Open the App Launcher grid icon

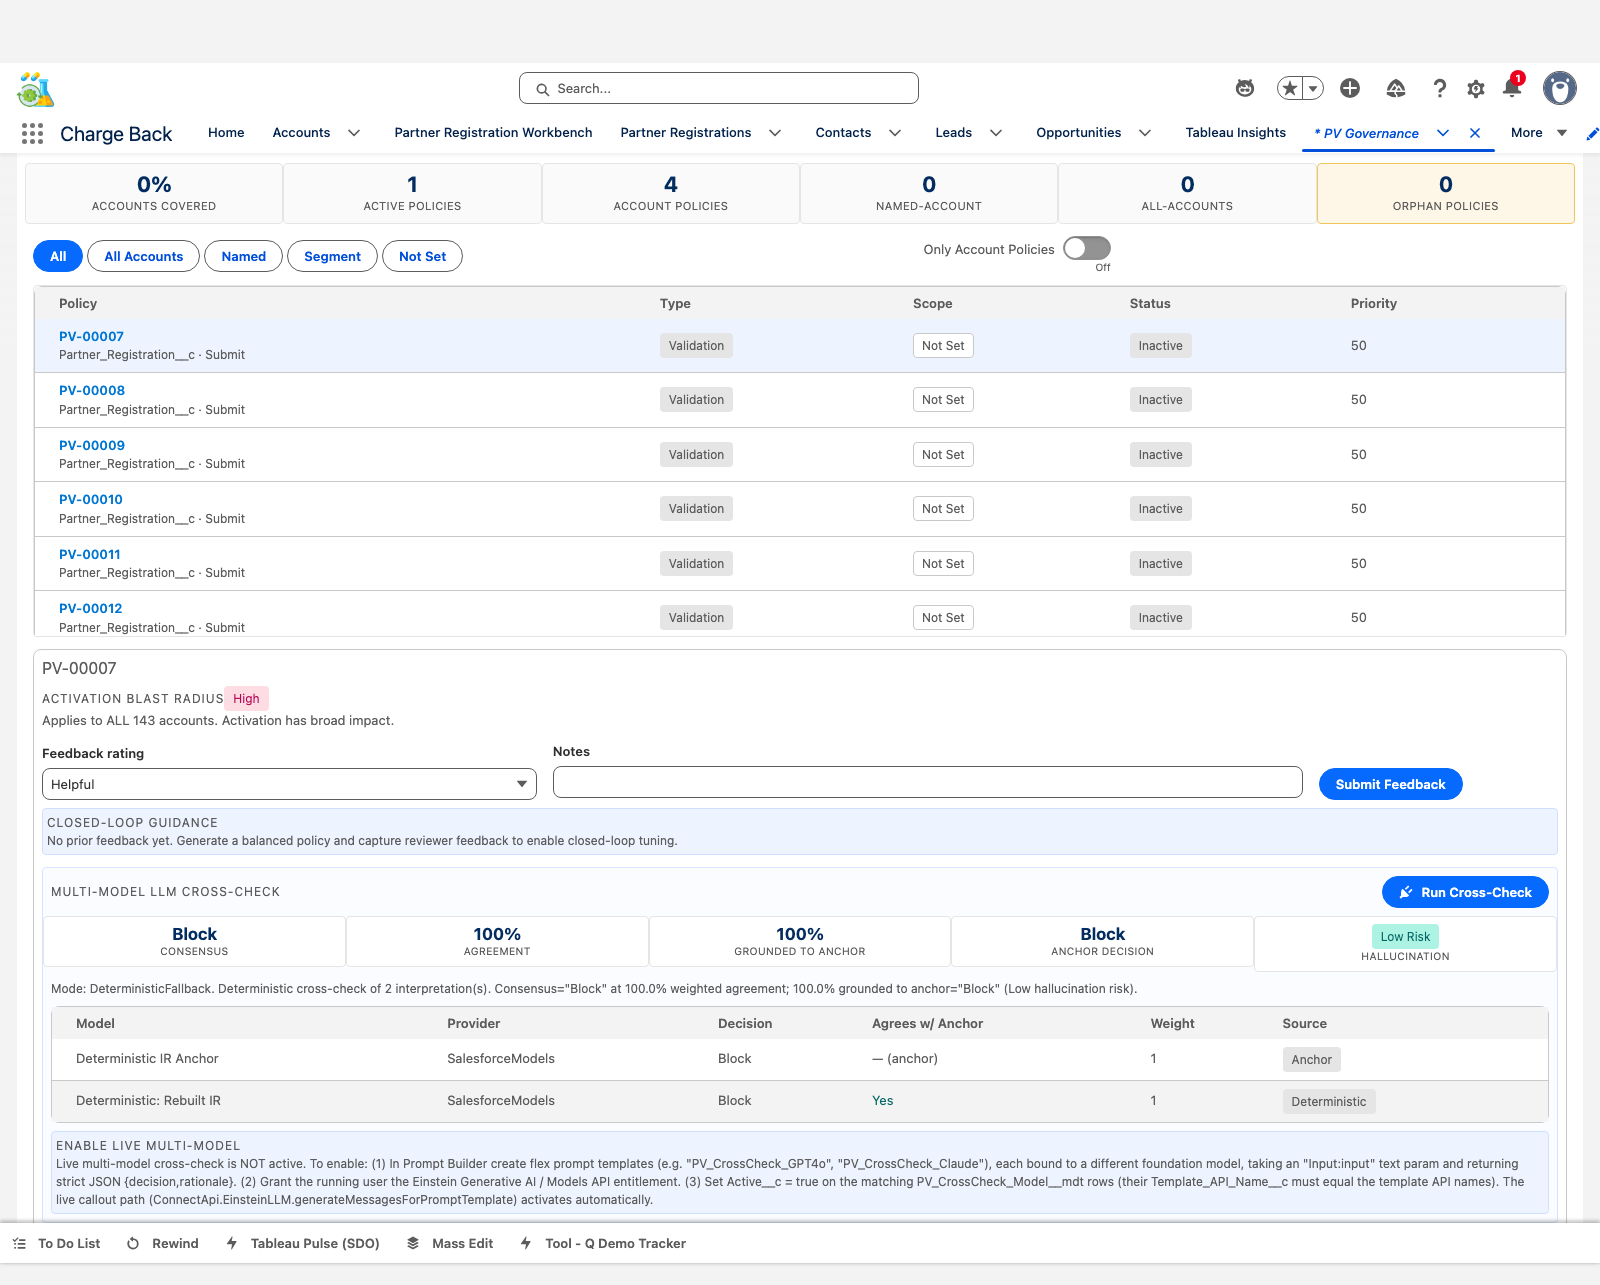(32, 133)
